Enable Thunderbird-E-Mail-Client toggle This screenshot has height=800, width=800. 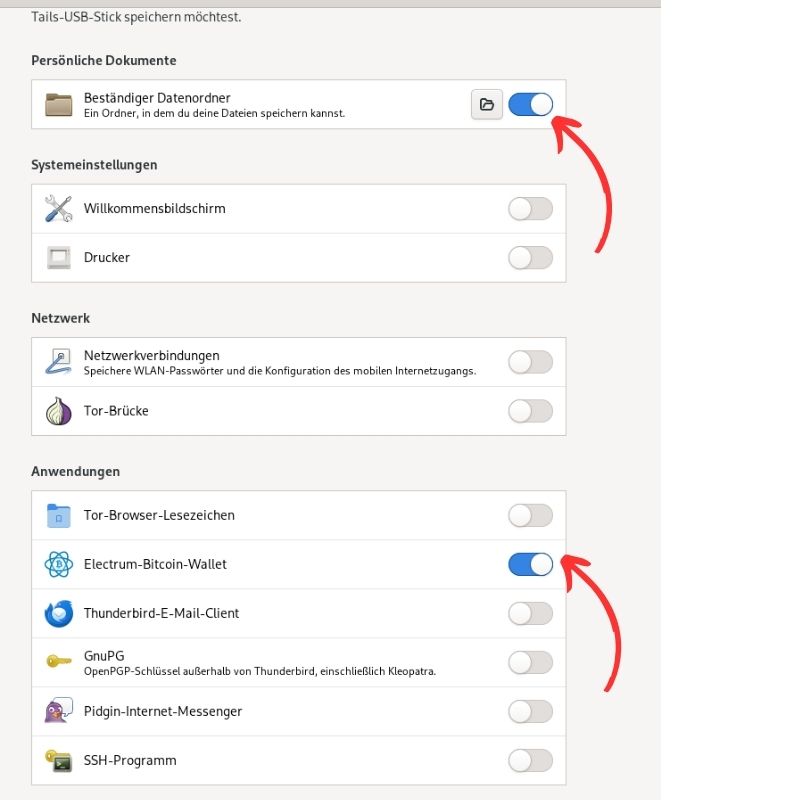pos(530,613)
